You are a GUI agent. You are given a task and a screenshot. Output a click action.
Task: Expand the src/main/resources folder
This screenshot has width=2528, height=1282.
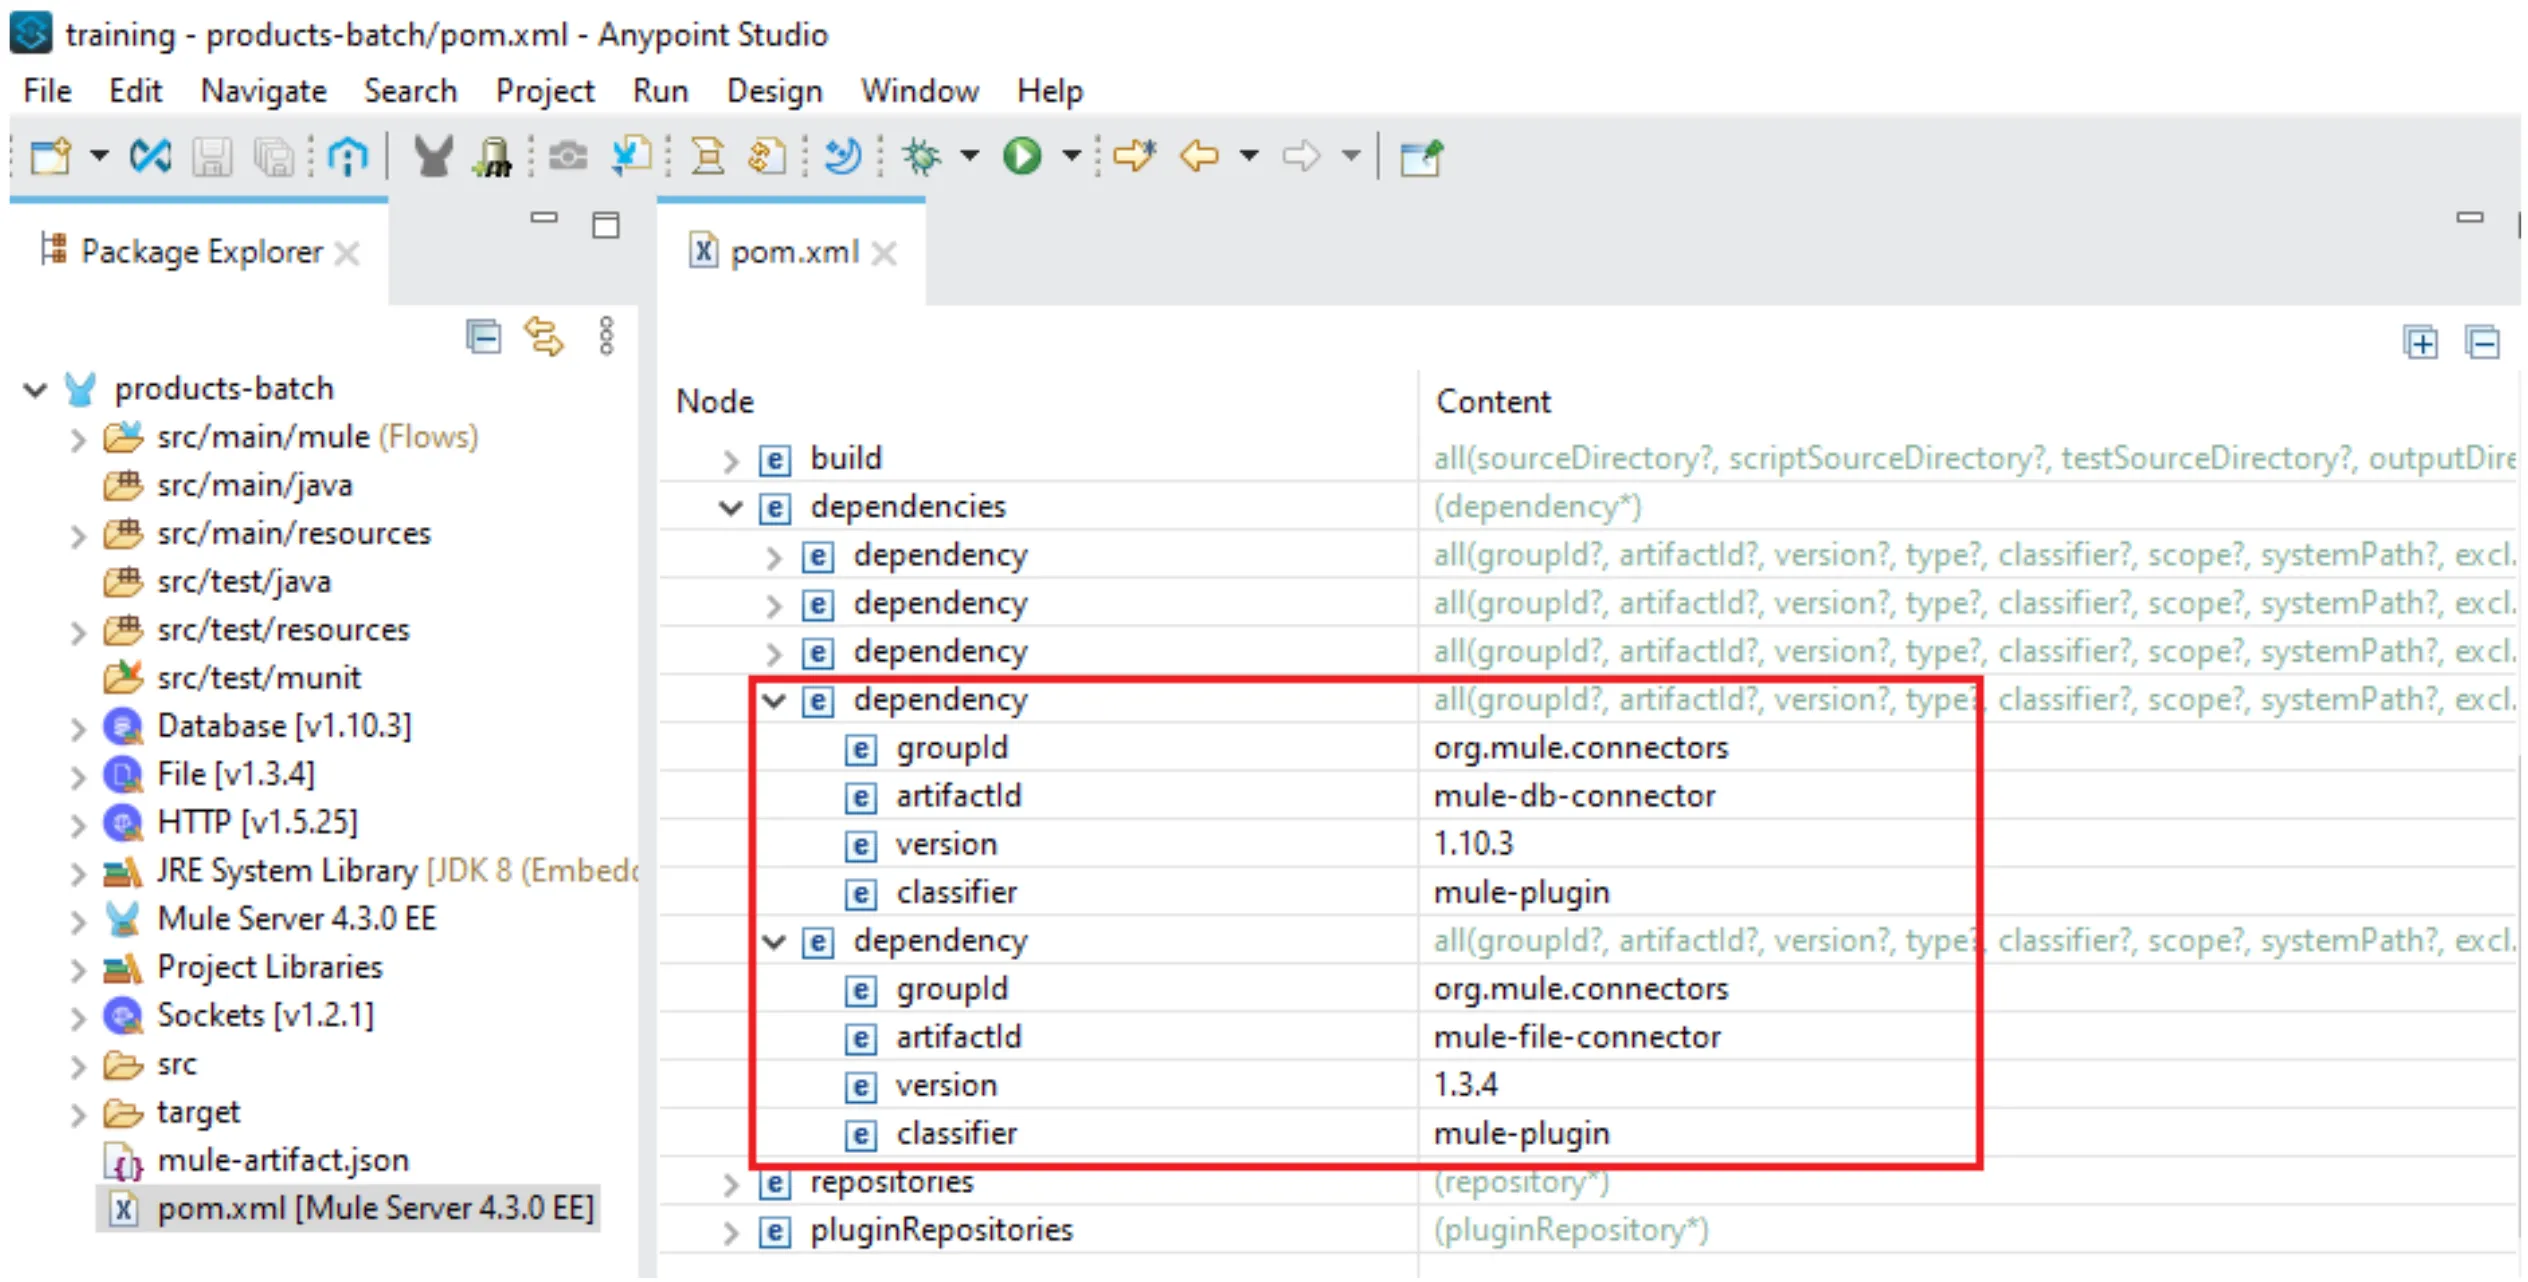coord(78,535)
